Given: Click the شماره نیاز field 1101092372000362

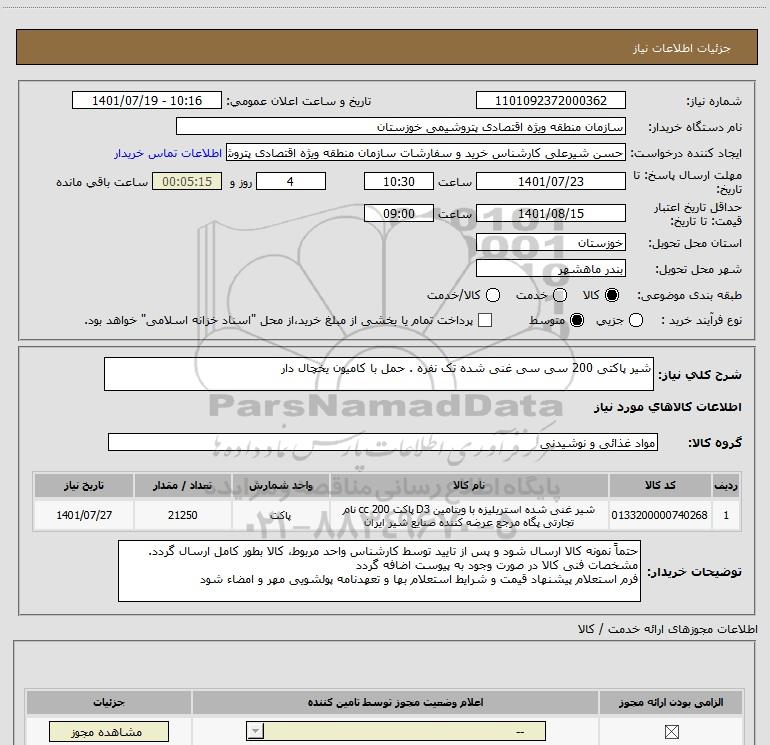Looking at the screenshot, I should (550, 101).
